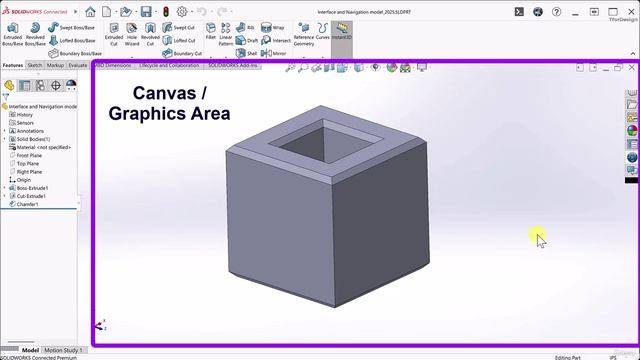This screenshot has width=640, height=360.
Task: Start the Revolved Cut tool
Action: click(x=150, y=34)
